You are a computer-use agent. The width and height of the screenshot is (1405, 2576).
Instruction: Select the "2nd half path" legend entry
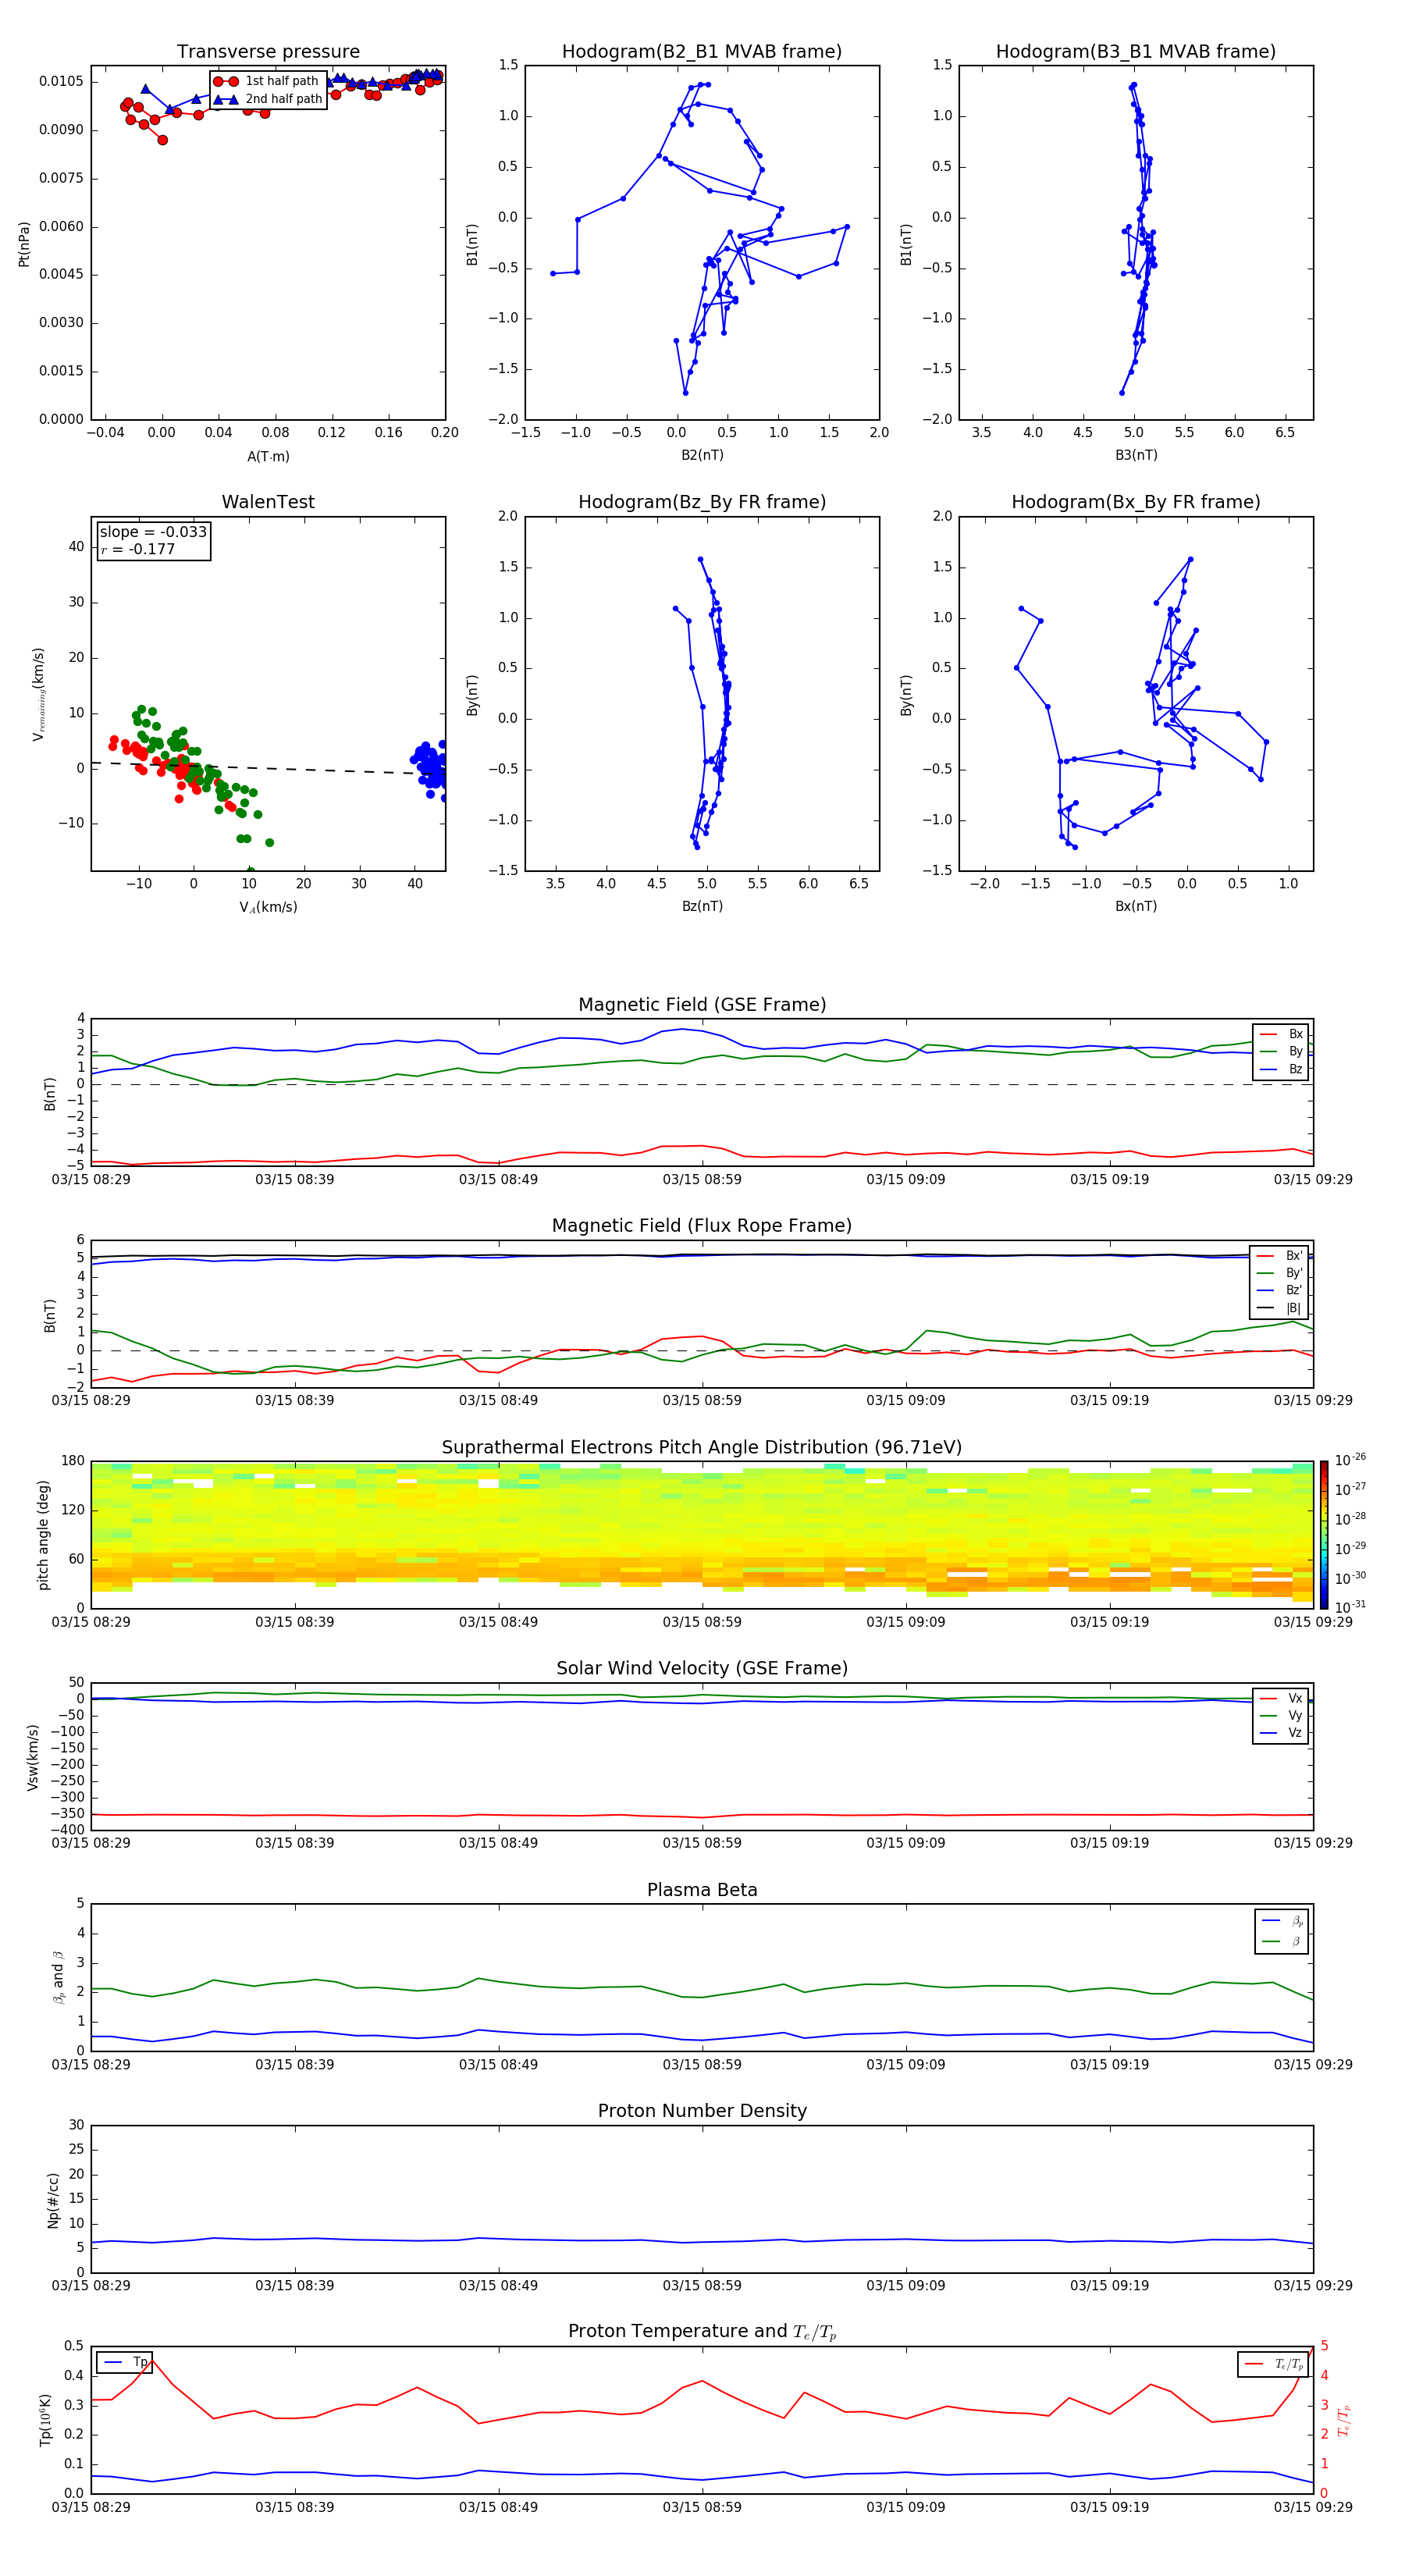(x=269, y=99)
